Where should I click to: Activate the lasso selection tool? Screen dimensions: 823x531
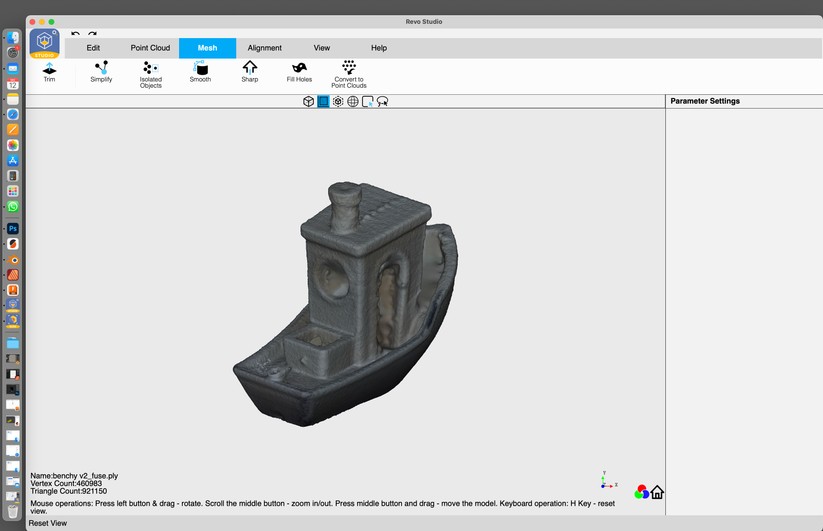click(382, 102)
